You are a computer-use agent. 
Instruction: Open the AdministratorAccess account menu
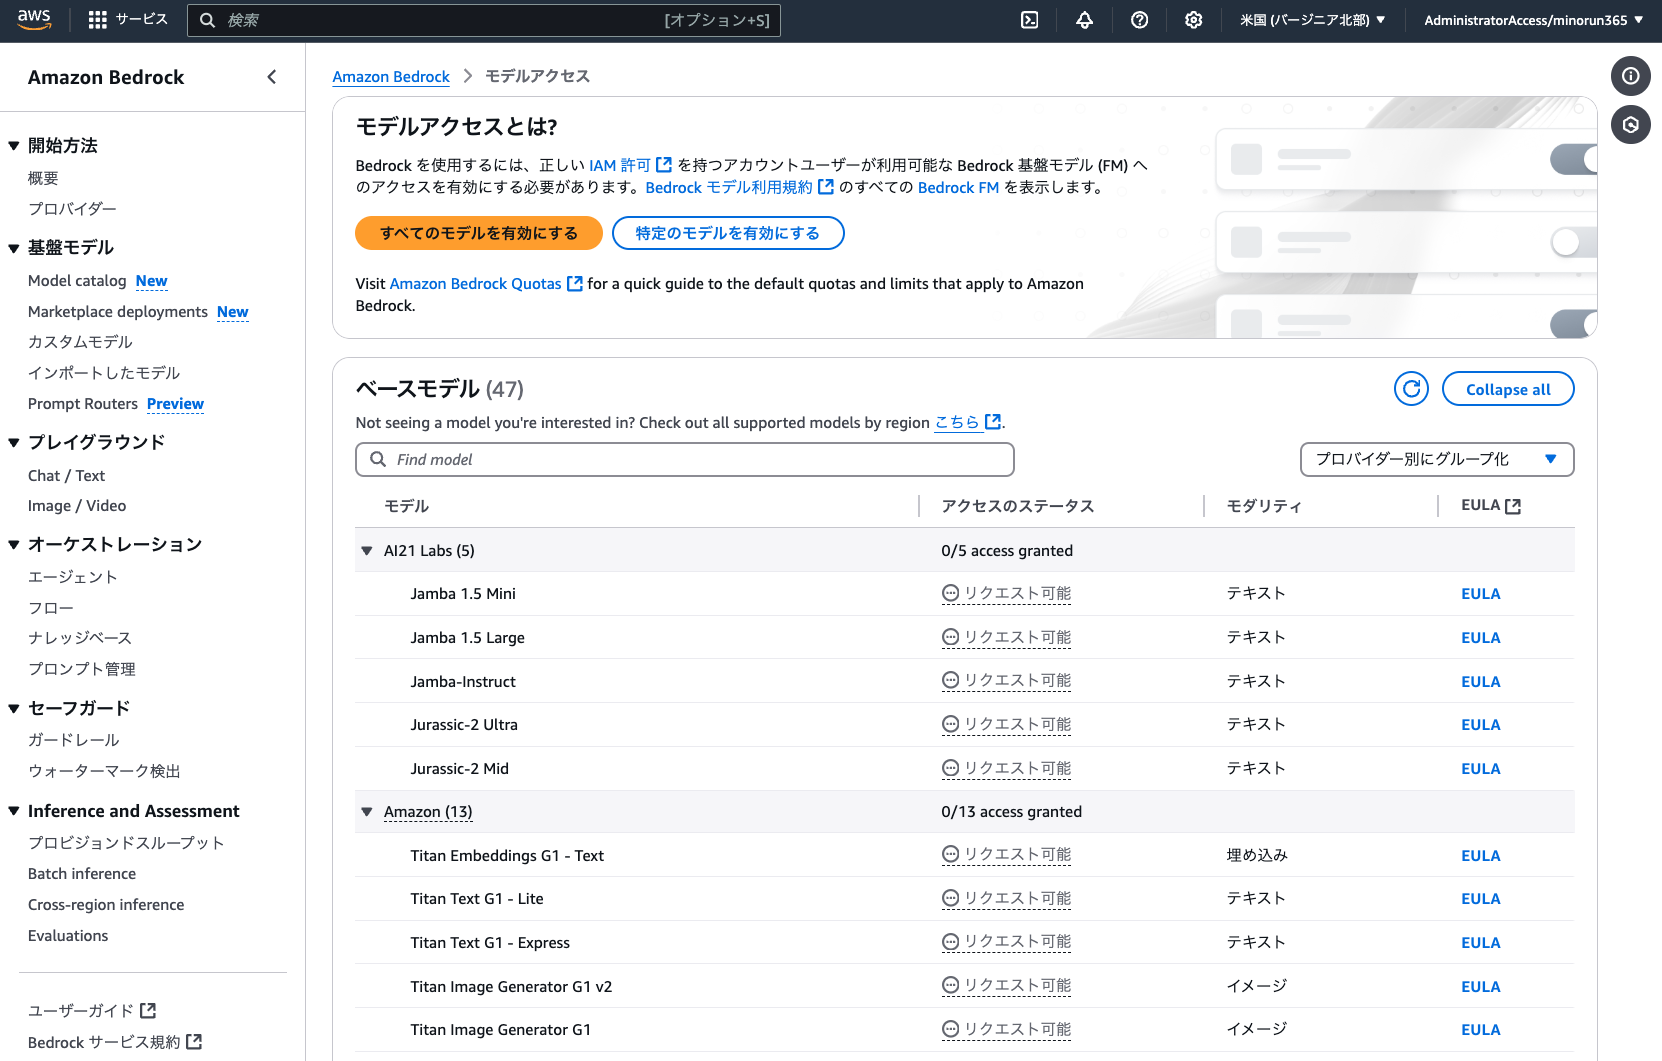point(1533,20)
